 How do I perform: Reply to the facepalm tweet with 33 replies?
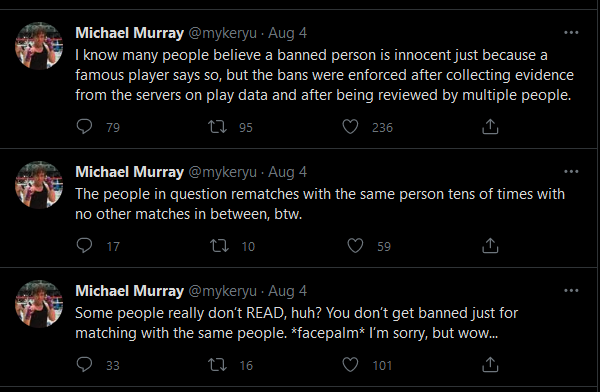[84, 365]
